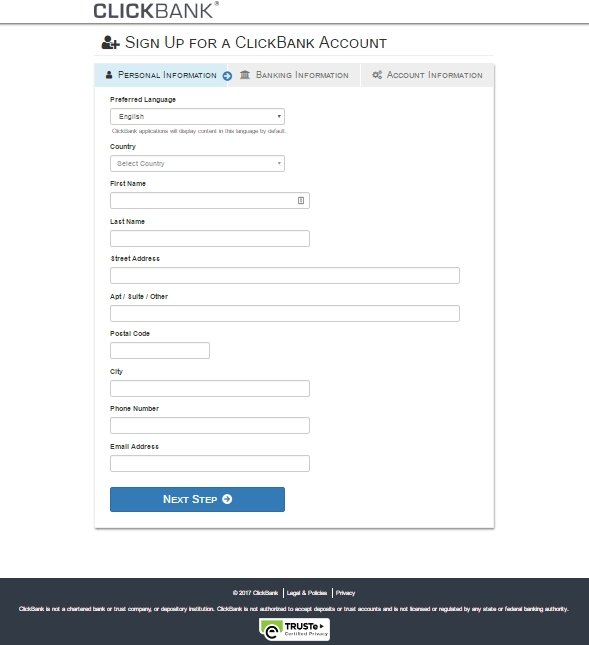Click the Phone Number input field
Viewport: 589px width, 645px height.
pyautogui.click(x=210, y=425)
